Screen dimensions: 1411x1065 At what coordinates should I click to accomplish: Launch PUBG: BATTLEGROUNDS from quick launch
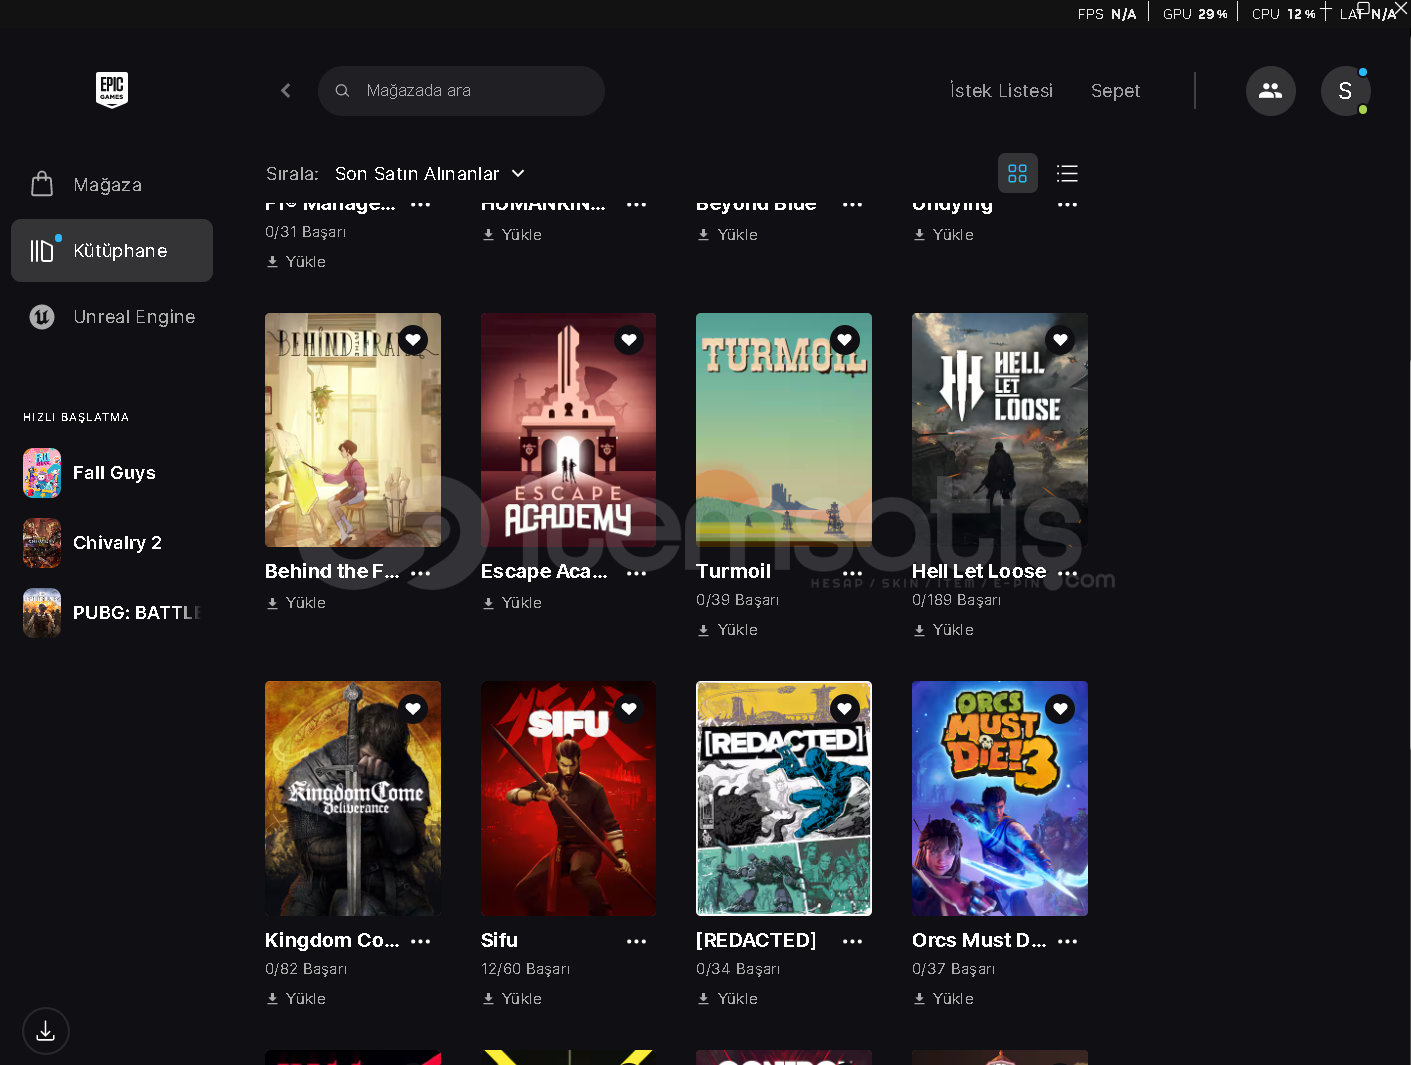click(x=112, y=613)
